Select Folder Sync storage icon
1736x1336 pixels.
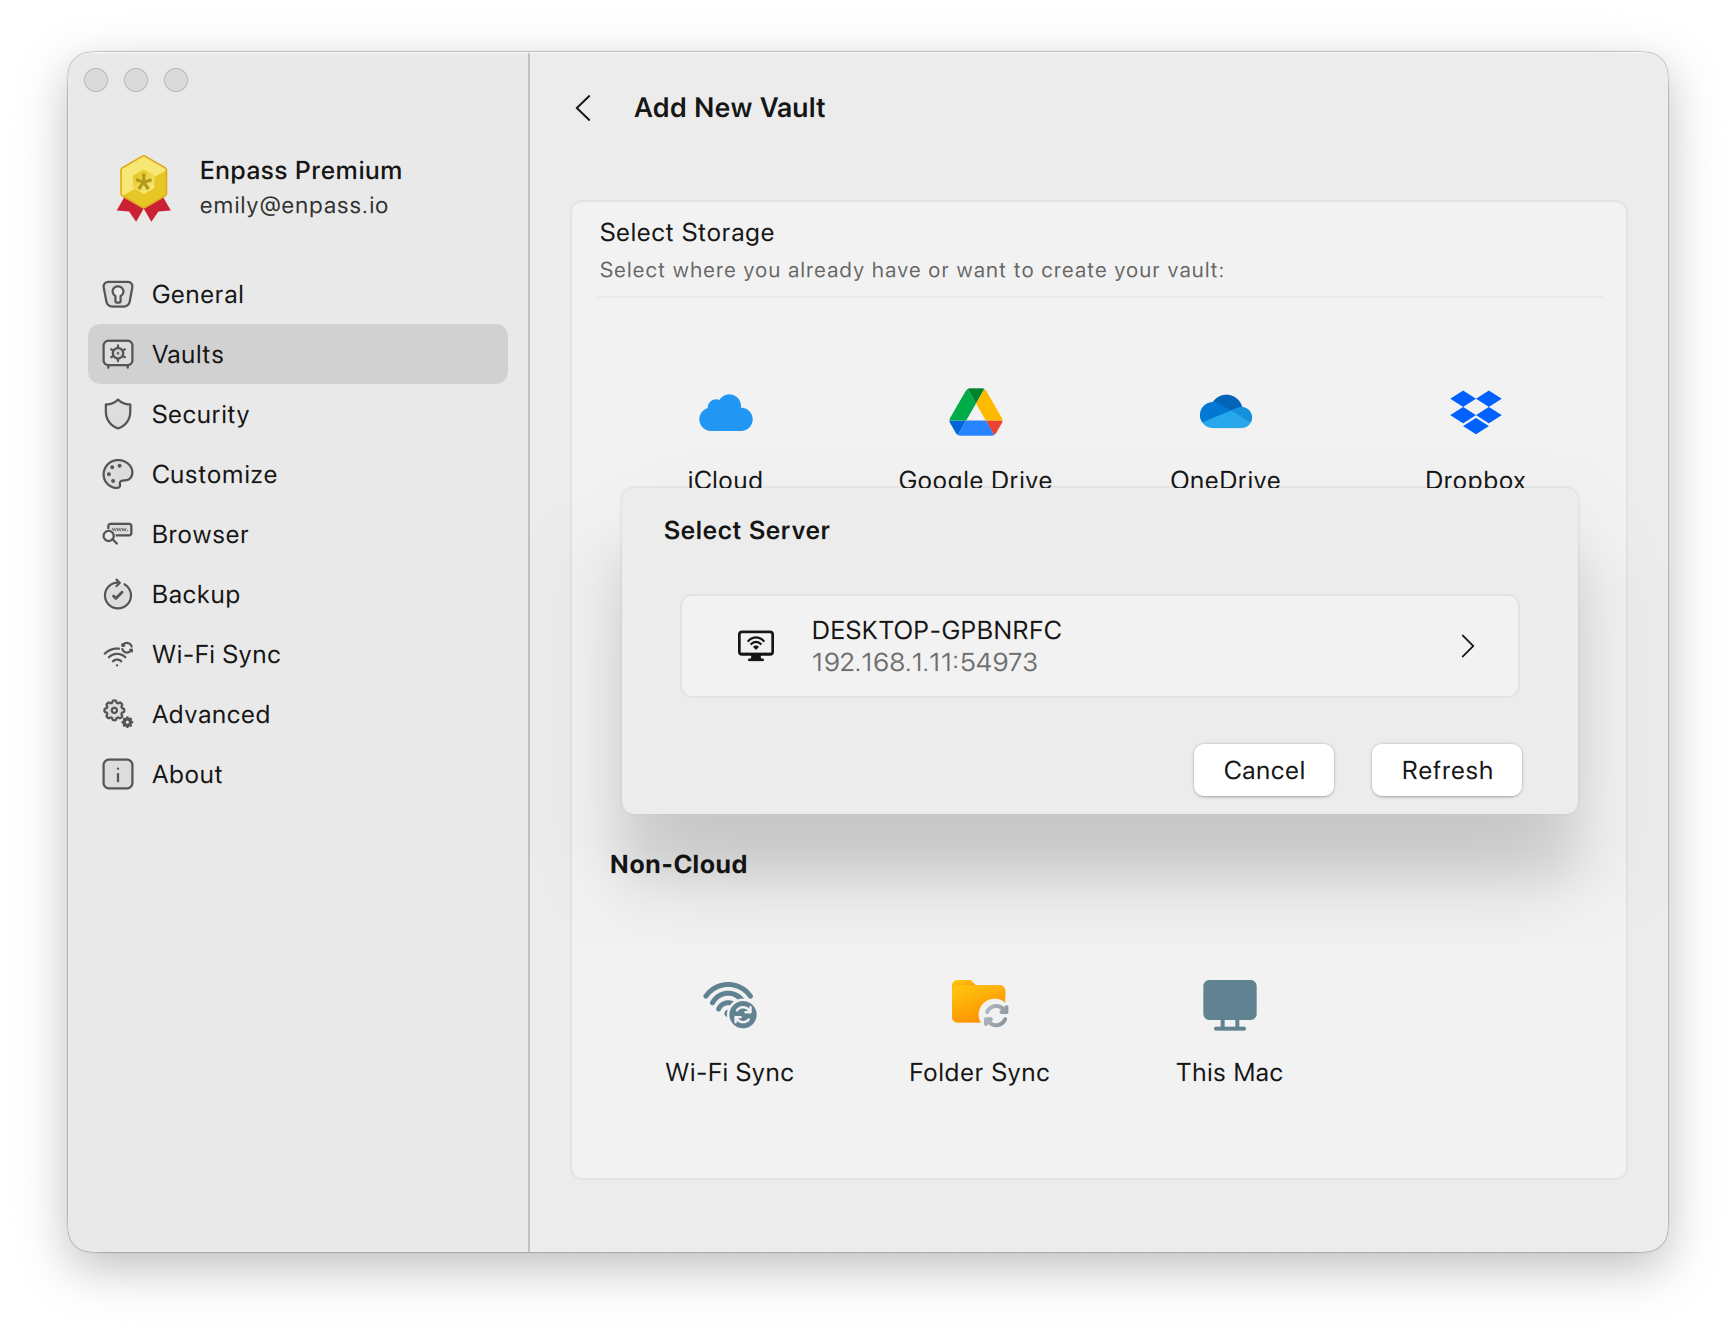click(980, 1004)
